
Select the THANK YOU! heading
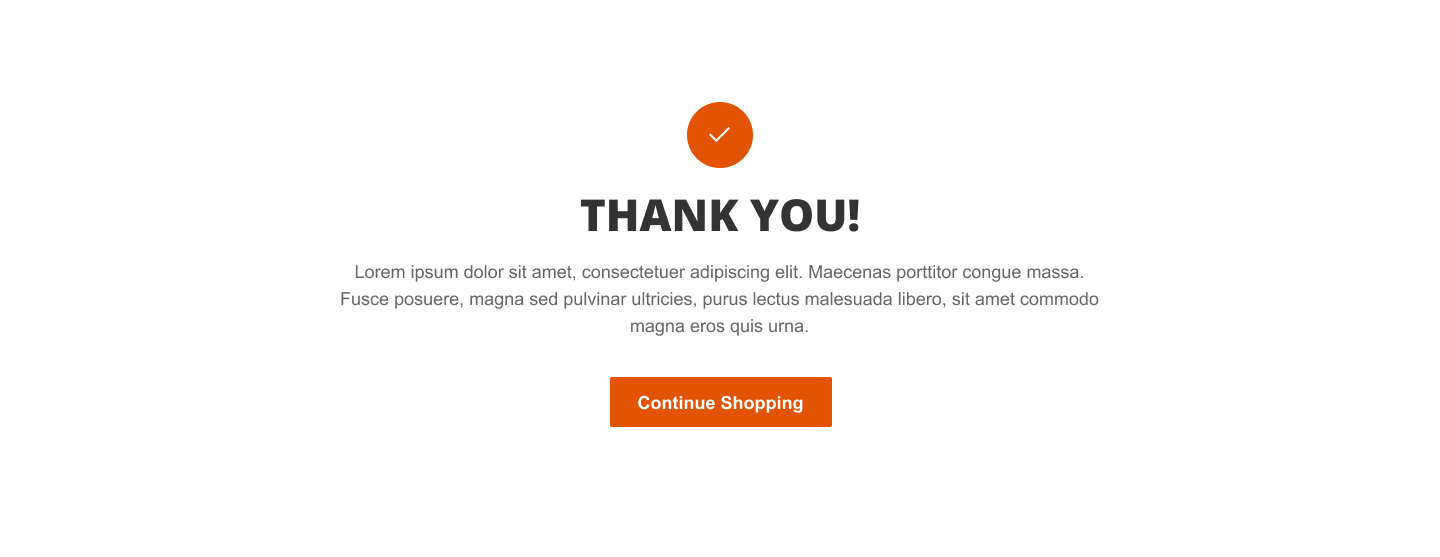720,216
